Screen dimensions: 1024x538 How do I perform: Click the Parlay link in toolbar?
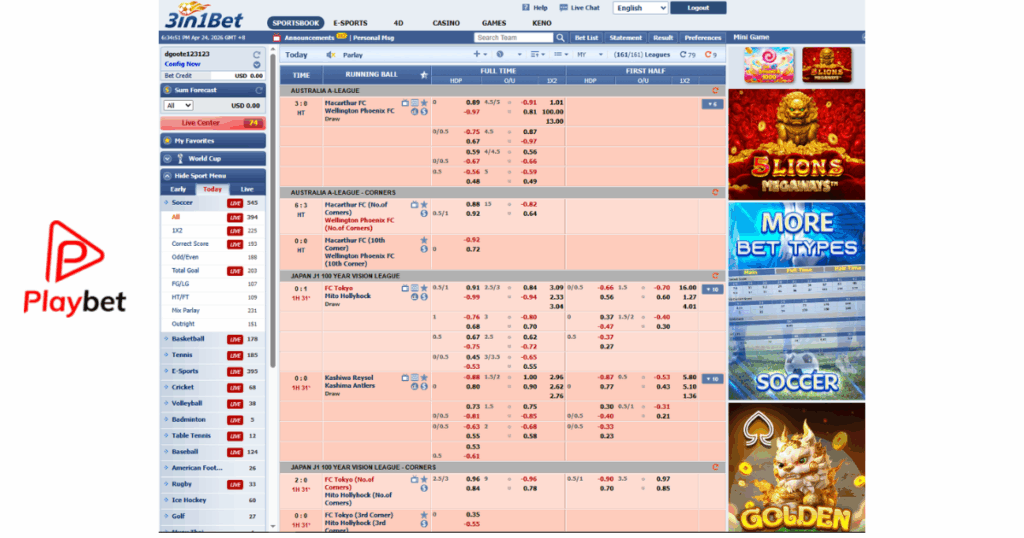353,55
